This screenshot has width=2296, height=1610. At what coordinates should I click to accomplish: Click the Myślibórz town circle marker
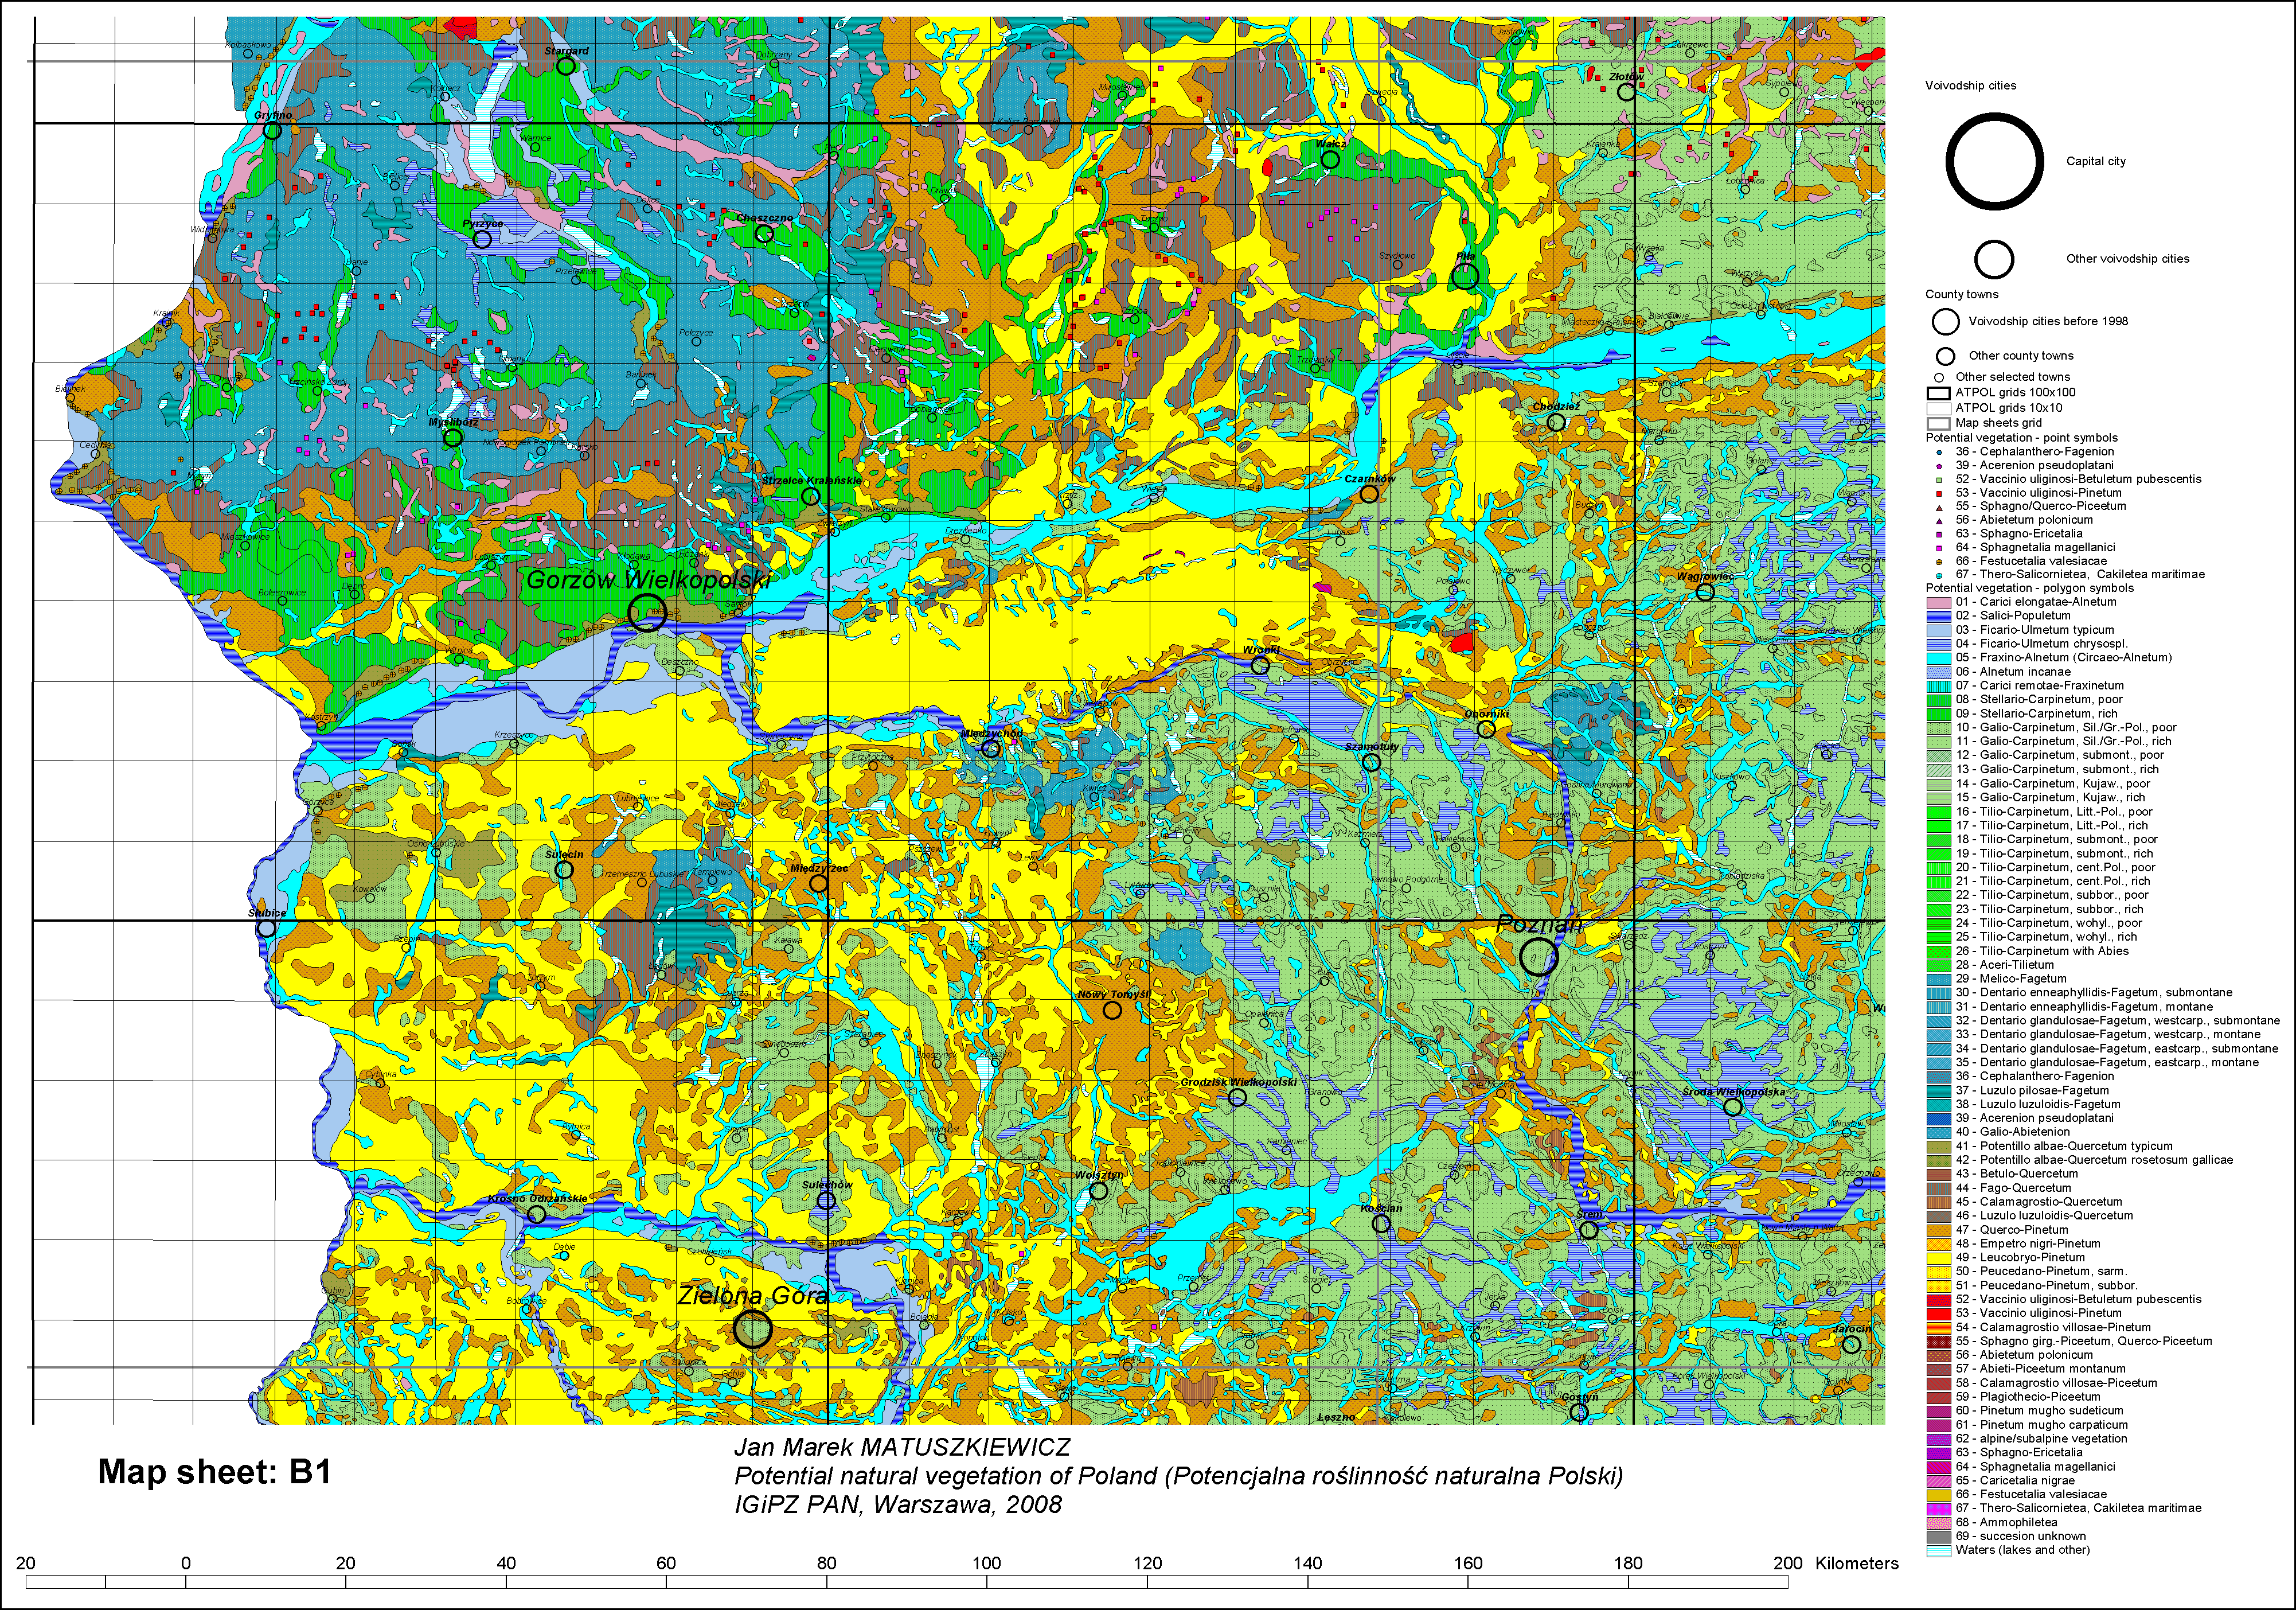(x=452, y=437)
